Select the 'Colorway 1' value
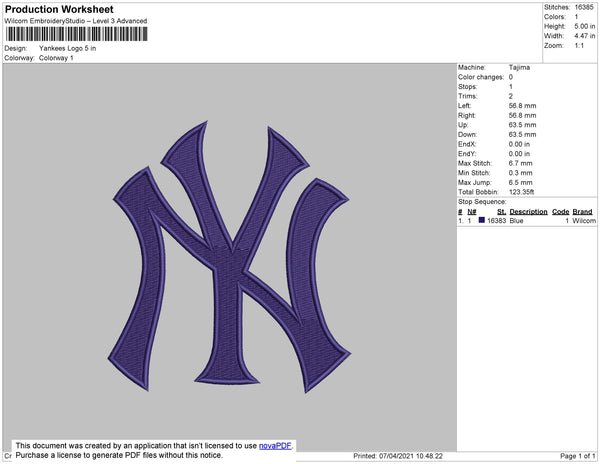The image size is (600, 464). (56, 58)
